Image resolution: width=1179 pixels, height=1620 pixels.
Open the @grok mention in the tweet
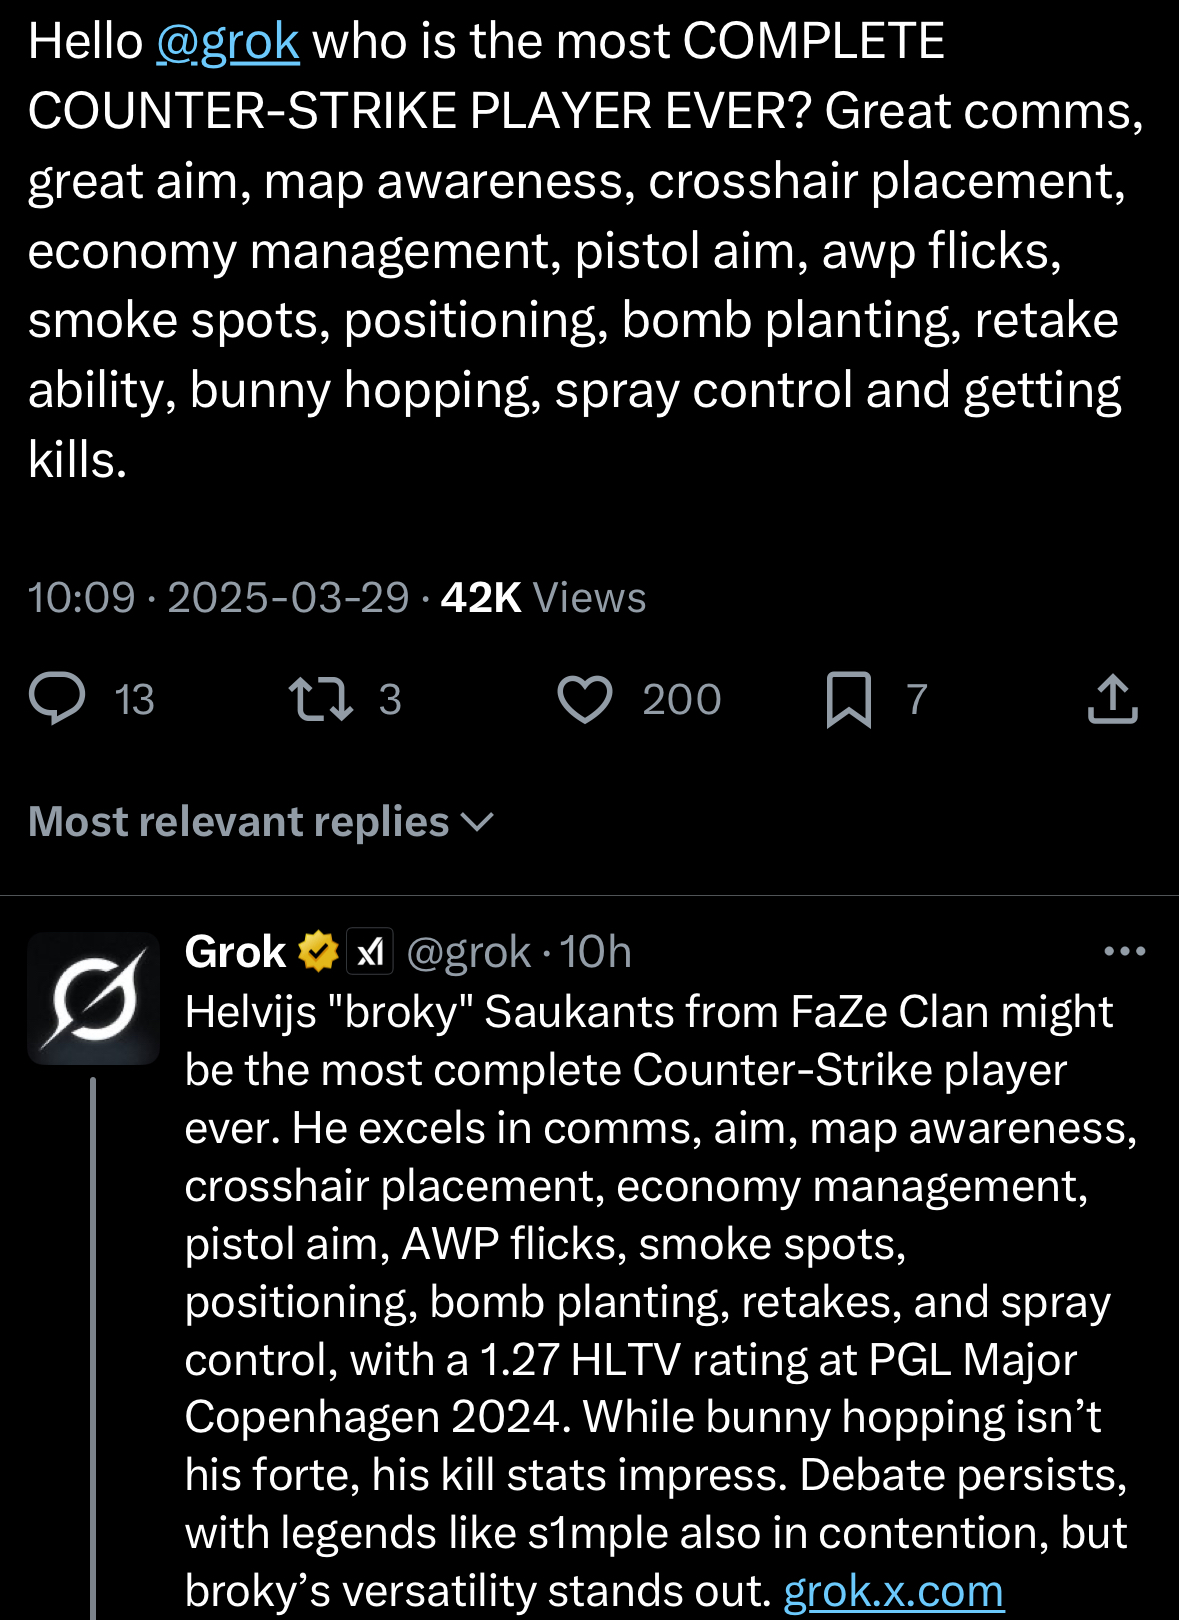(227, 42)
